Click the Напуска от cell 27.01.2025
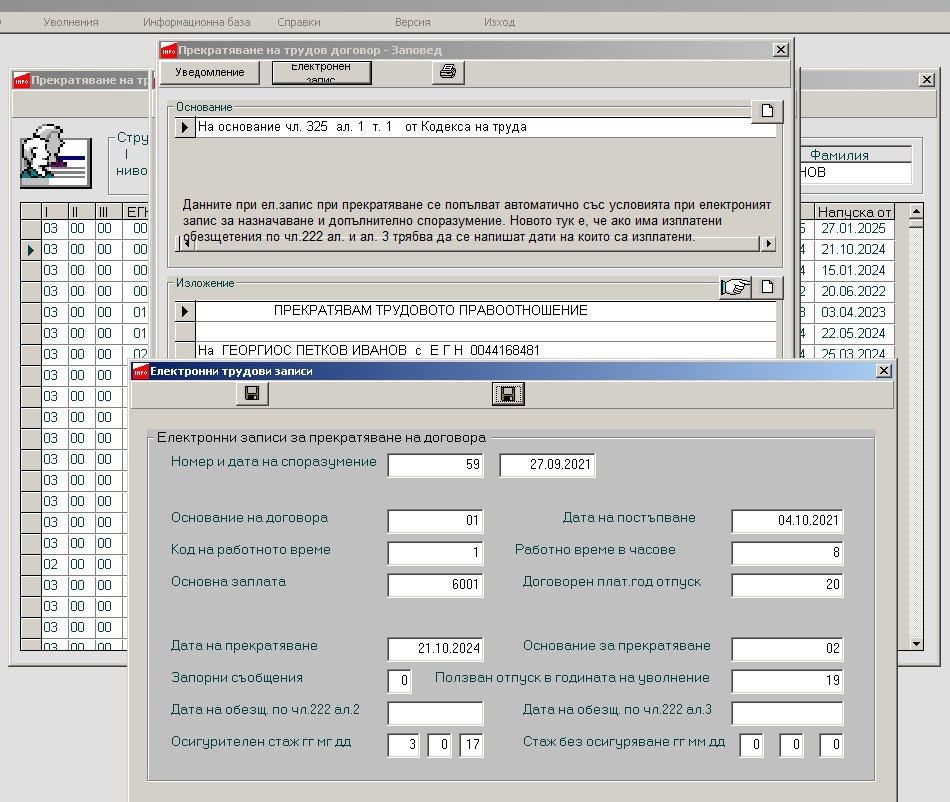Viewport: 950px width, 802px height. [853, 228]
